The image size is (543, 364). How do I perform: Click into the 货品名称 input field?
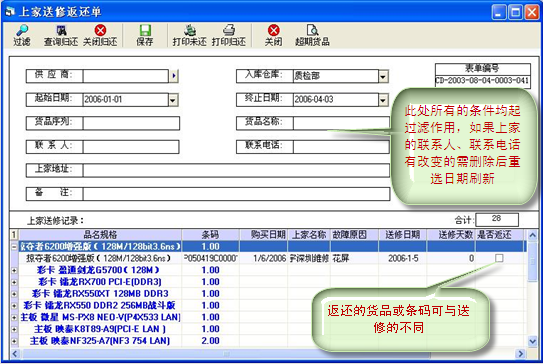pos(341,123)
